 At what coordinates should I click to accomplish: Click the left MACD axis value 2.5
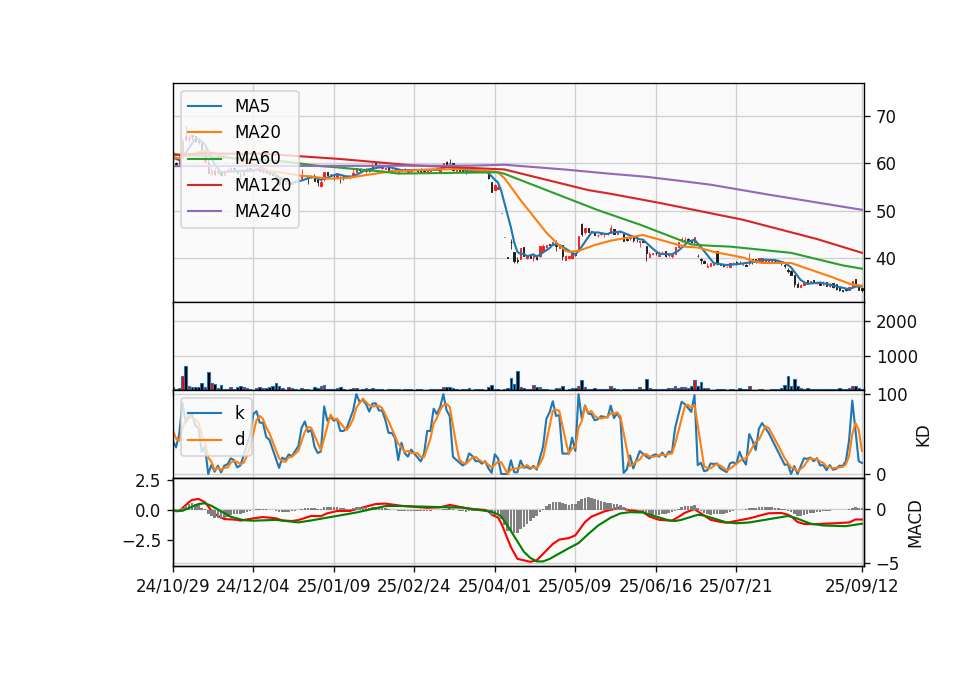148,481
